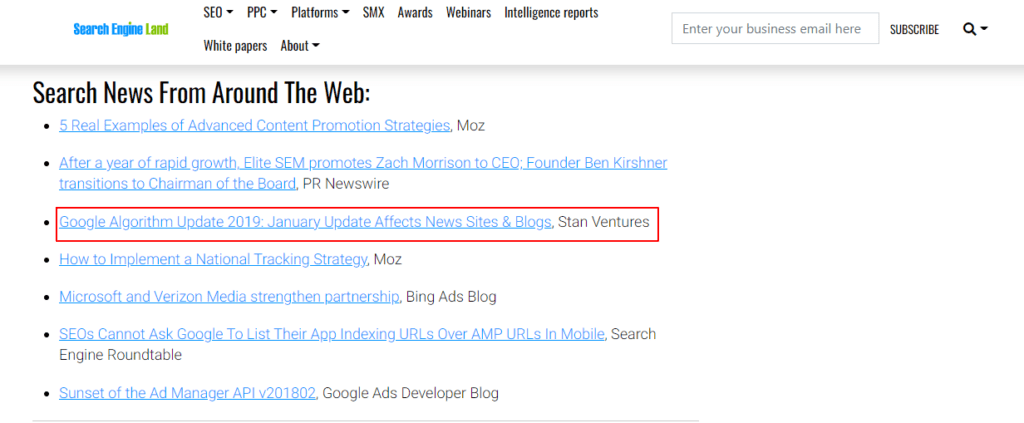The height and width of the screenshot is (423, 1024).
Task: Click the Search Engine Land logo
Action: click(121, 29)
